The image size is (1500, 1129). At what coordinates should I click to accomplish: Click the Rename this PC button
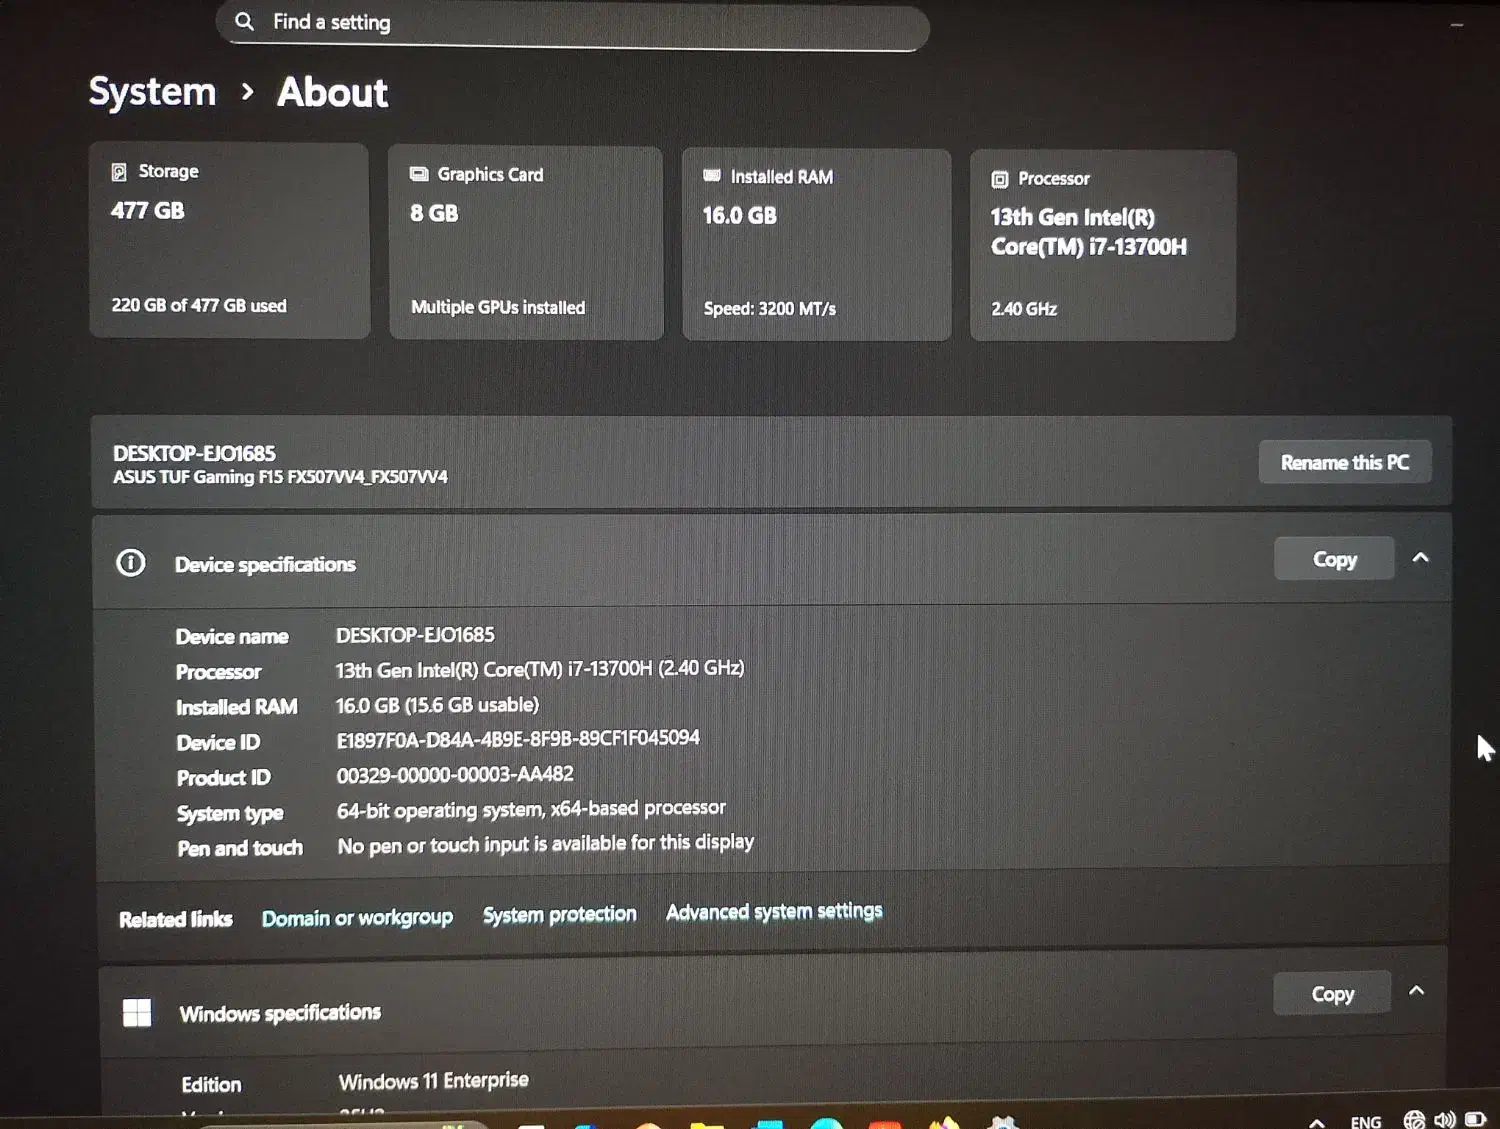point(1345,461)
